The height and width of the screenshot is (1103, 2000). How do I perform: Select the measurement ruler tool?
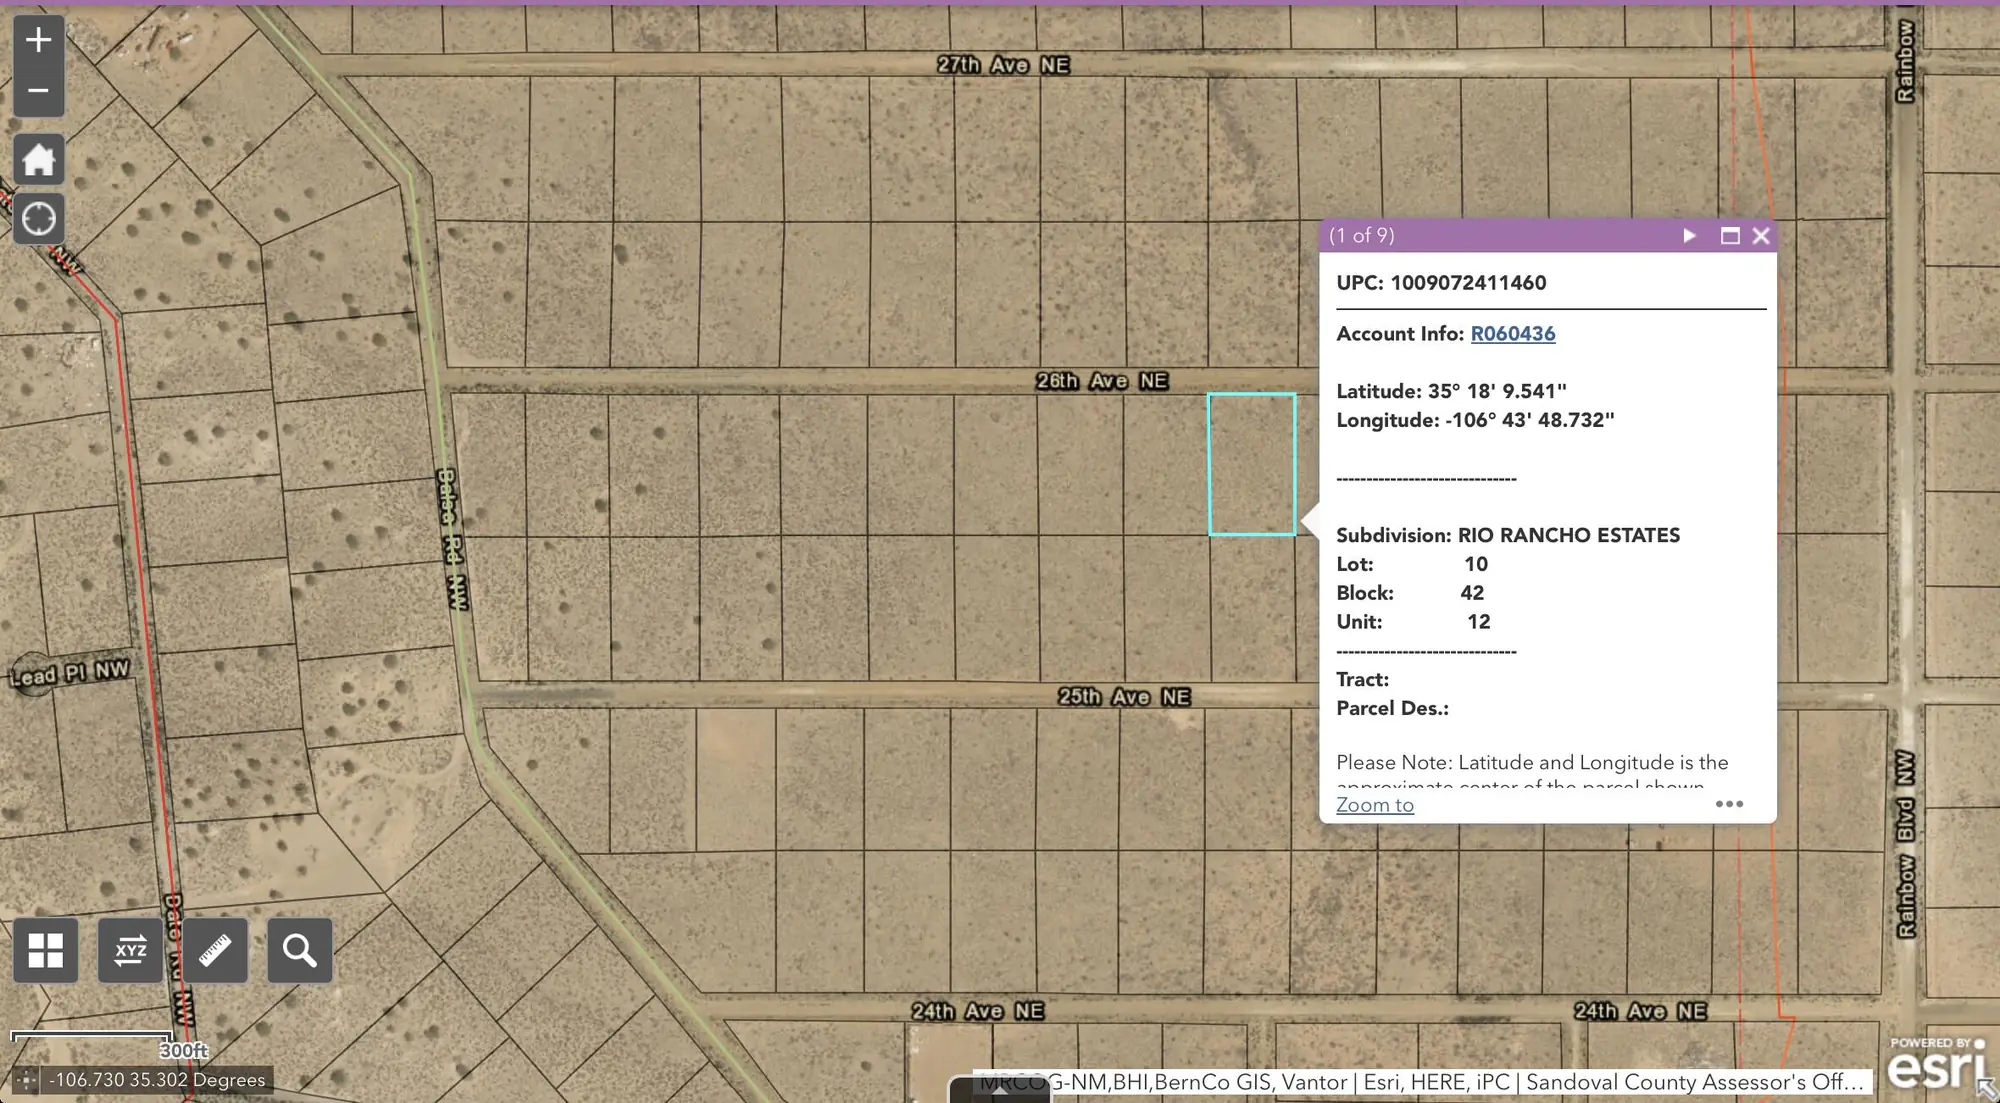(x=215, y=950)
